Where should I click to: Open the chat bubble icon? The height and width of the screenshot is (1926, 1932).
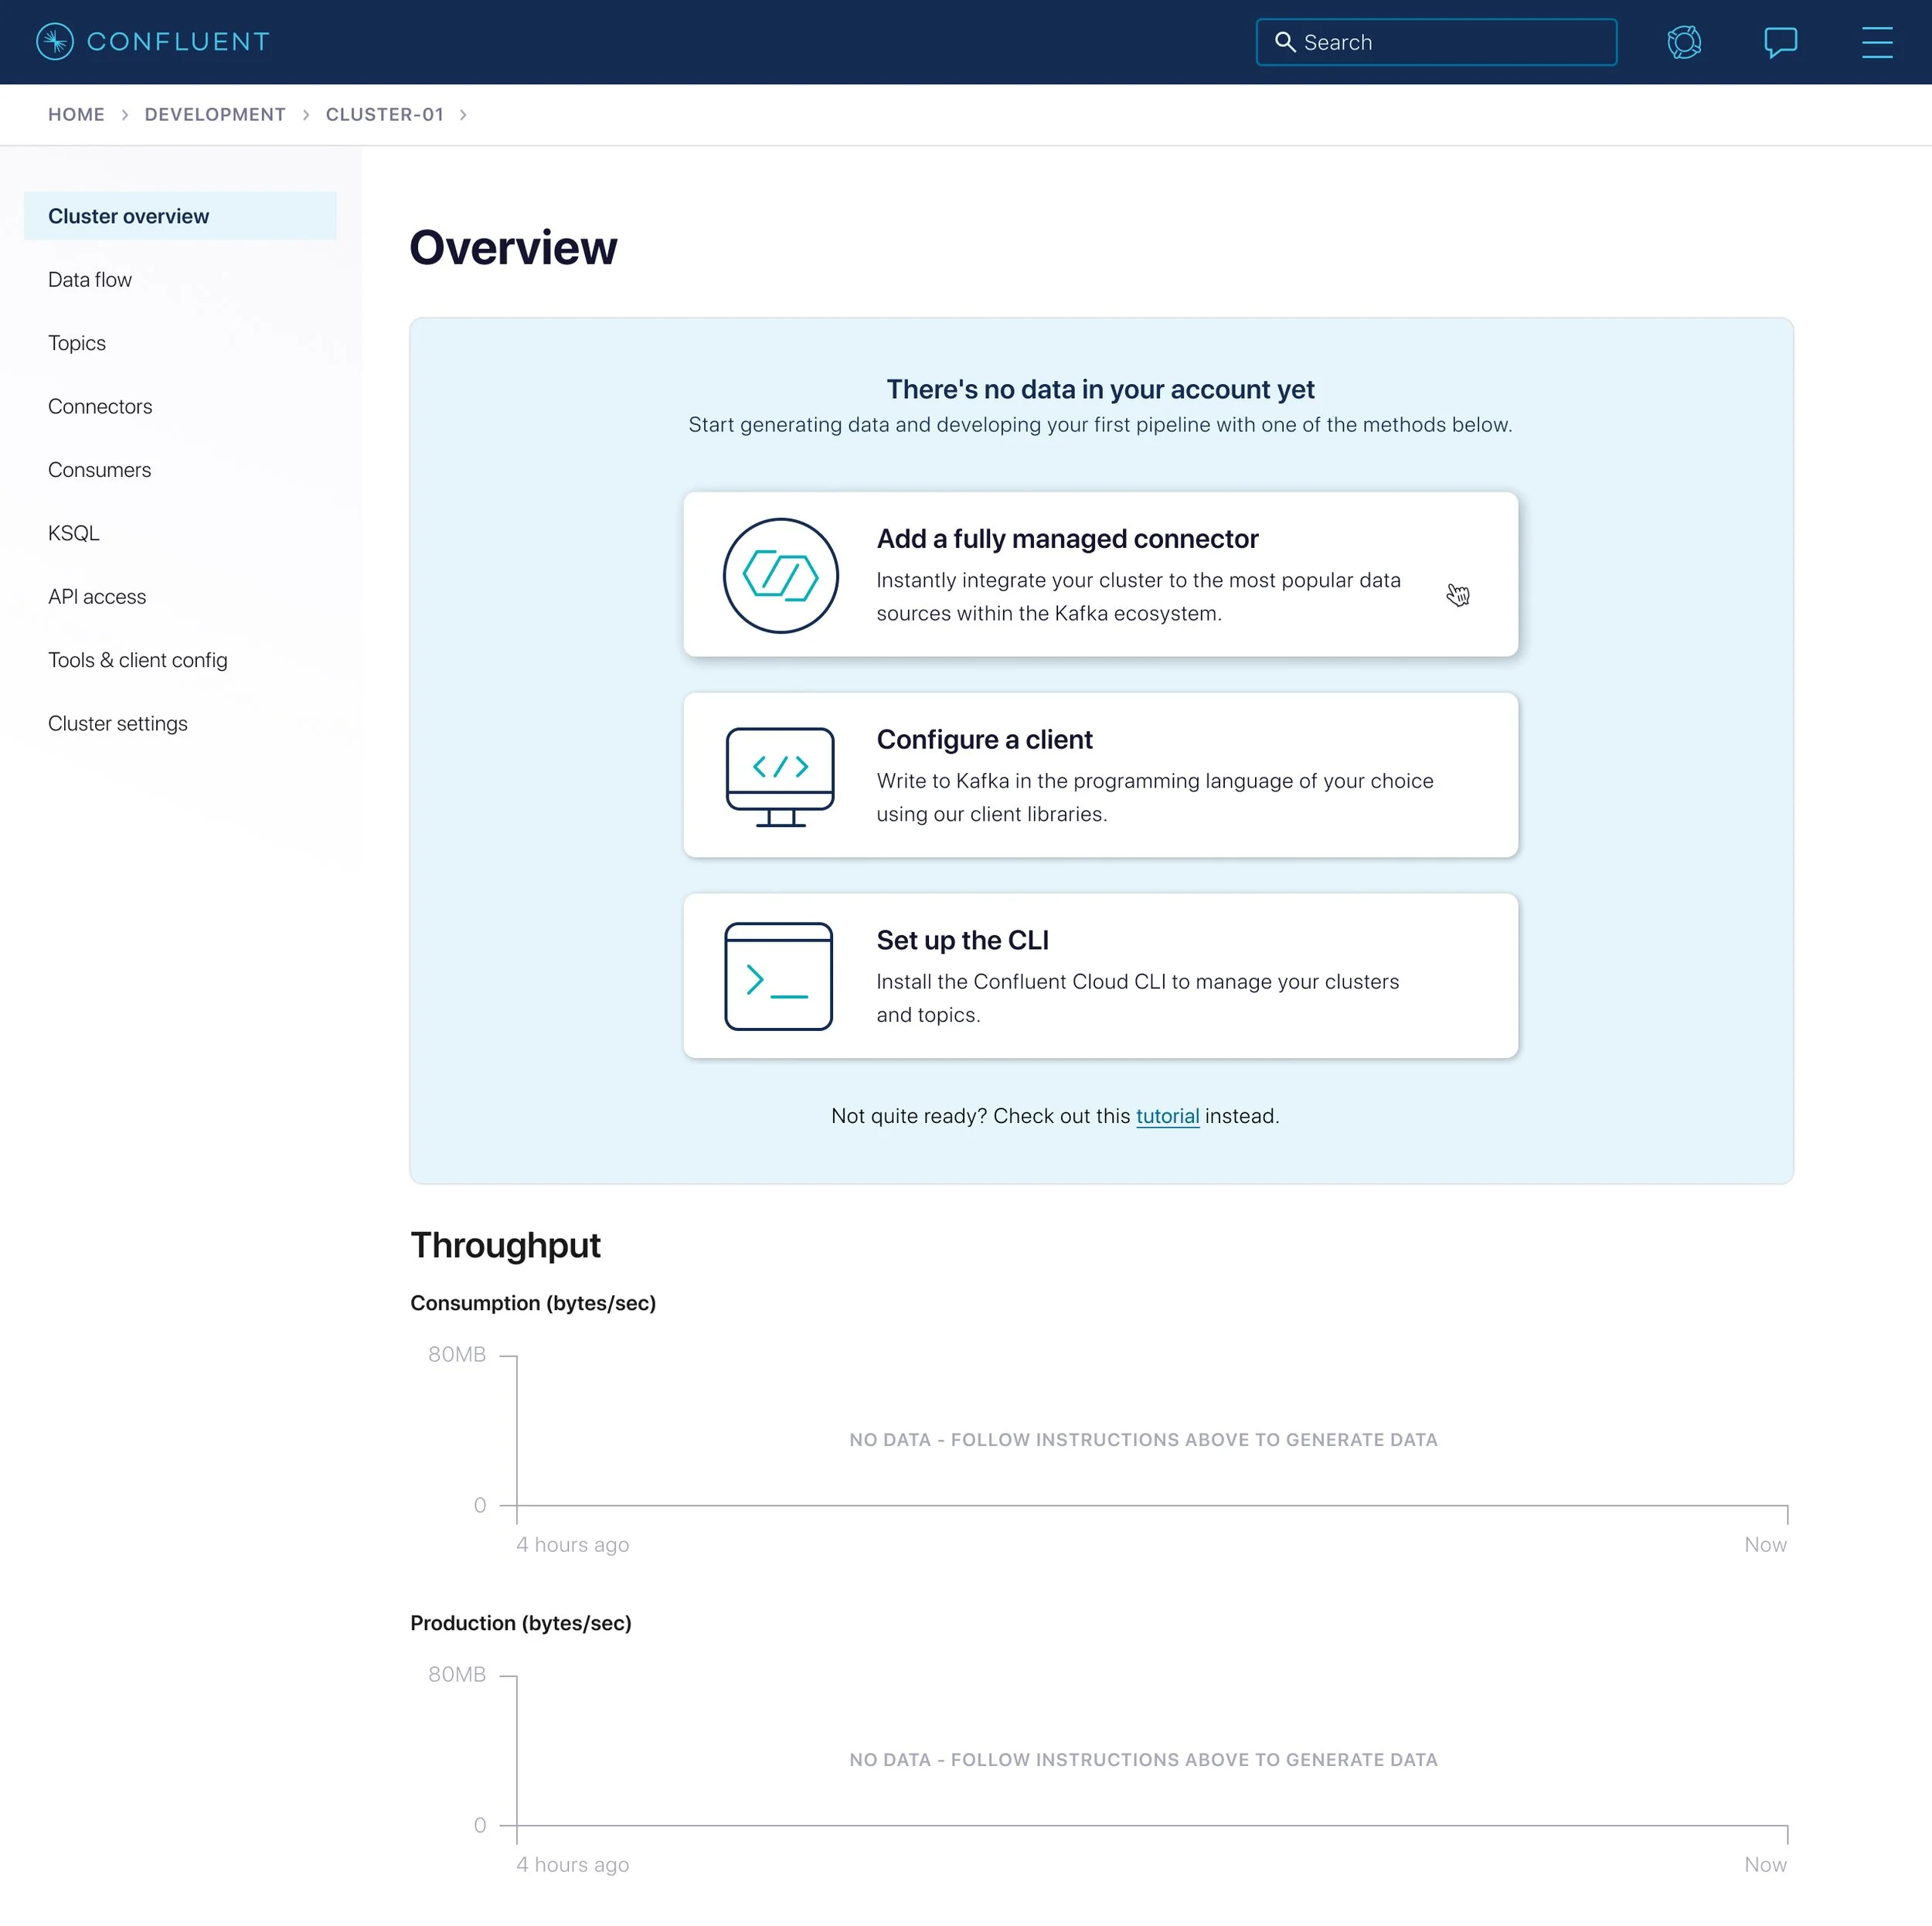click(x=1780, y=42)
